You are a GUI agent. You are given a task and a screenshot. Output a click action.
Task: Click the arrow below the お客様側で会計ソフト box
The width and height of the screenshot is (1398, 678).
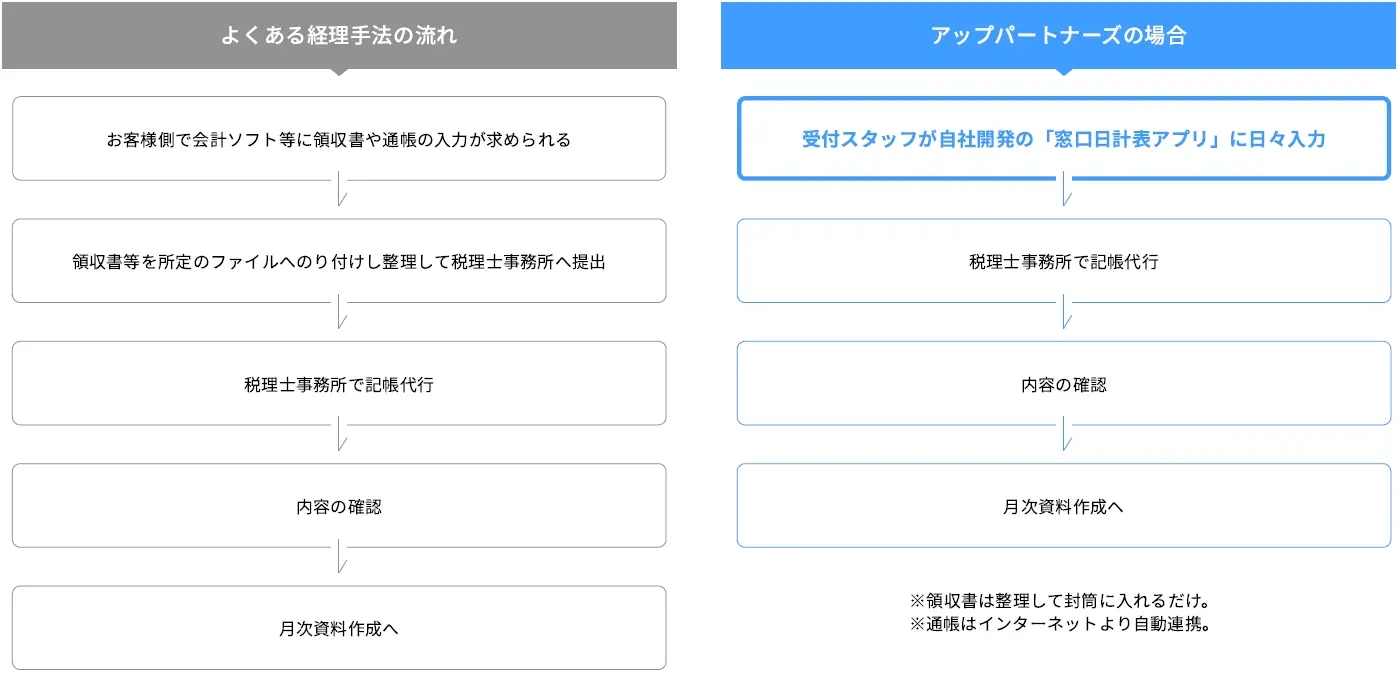point(340,190)
